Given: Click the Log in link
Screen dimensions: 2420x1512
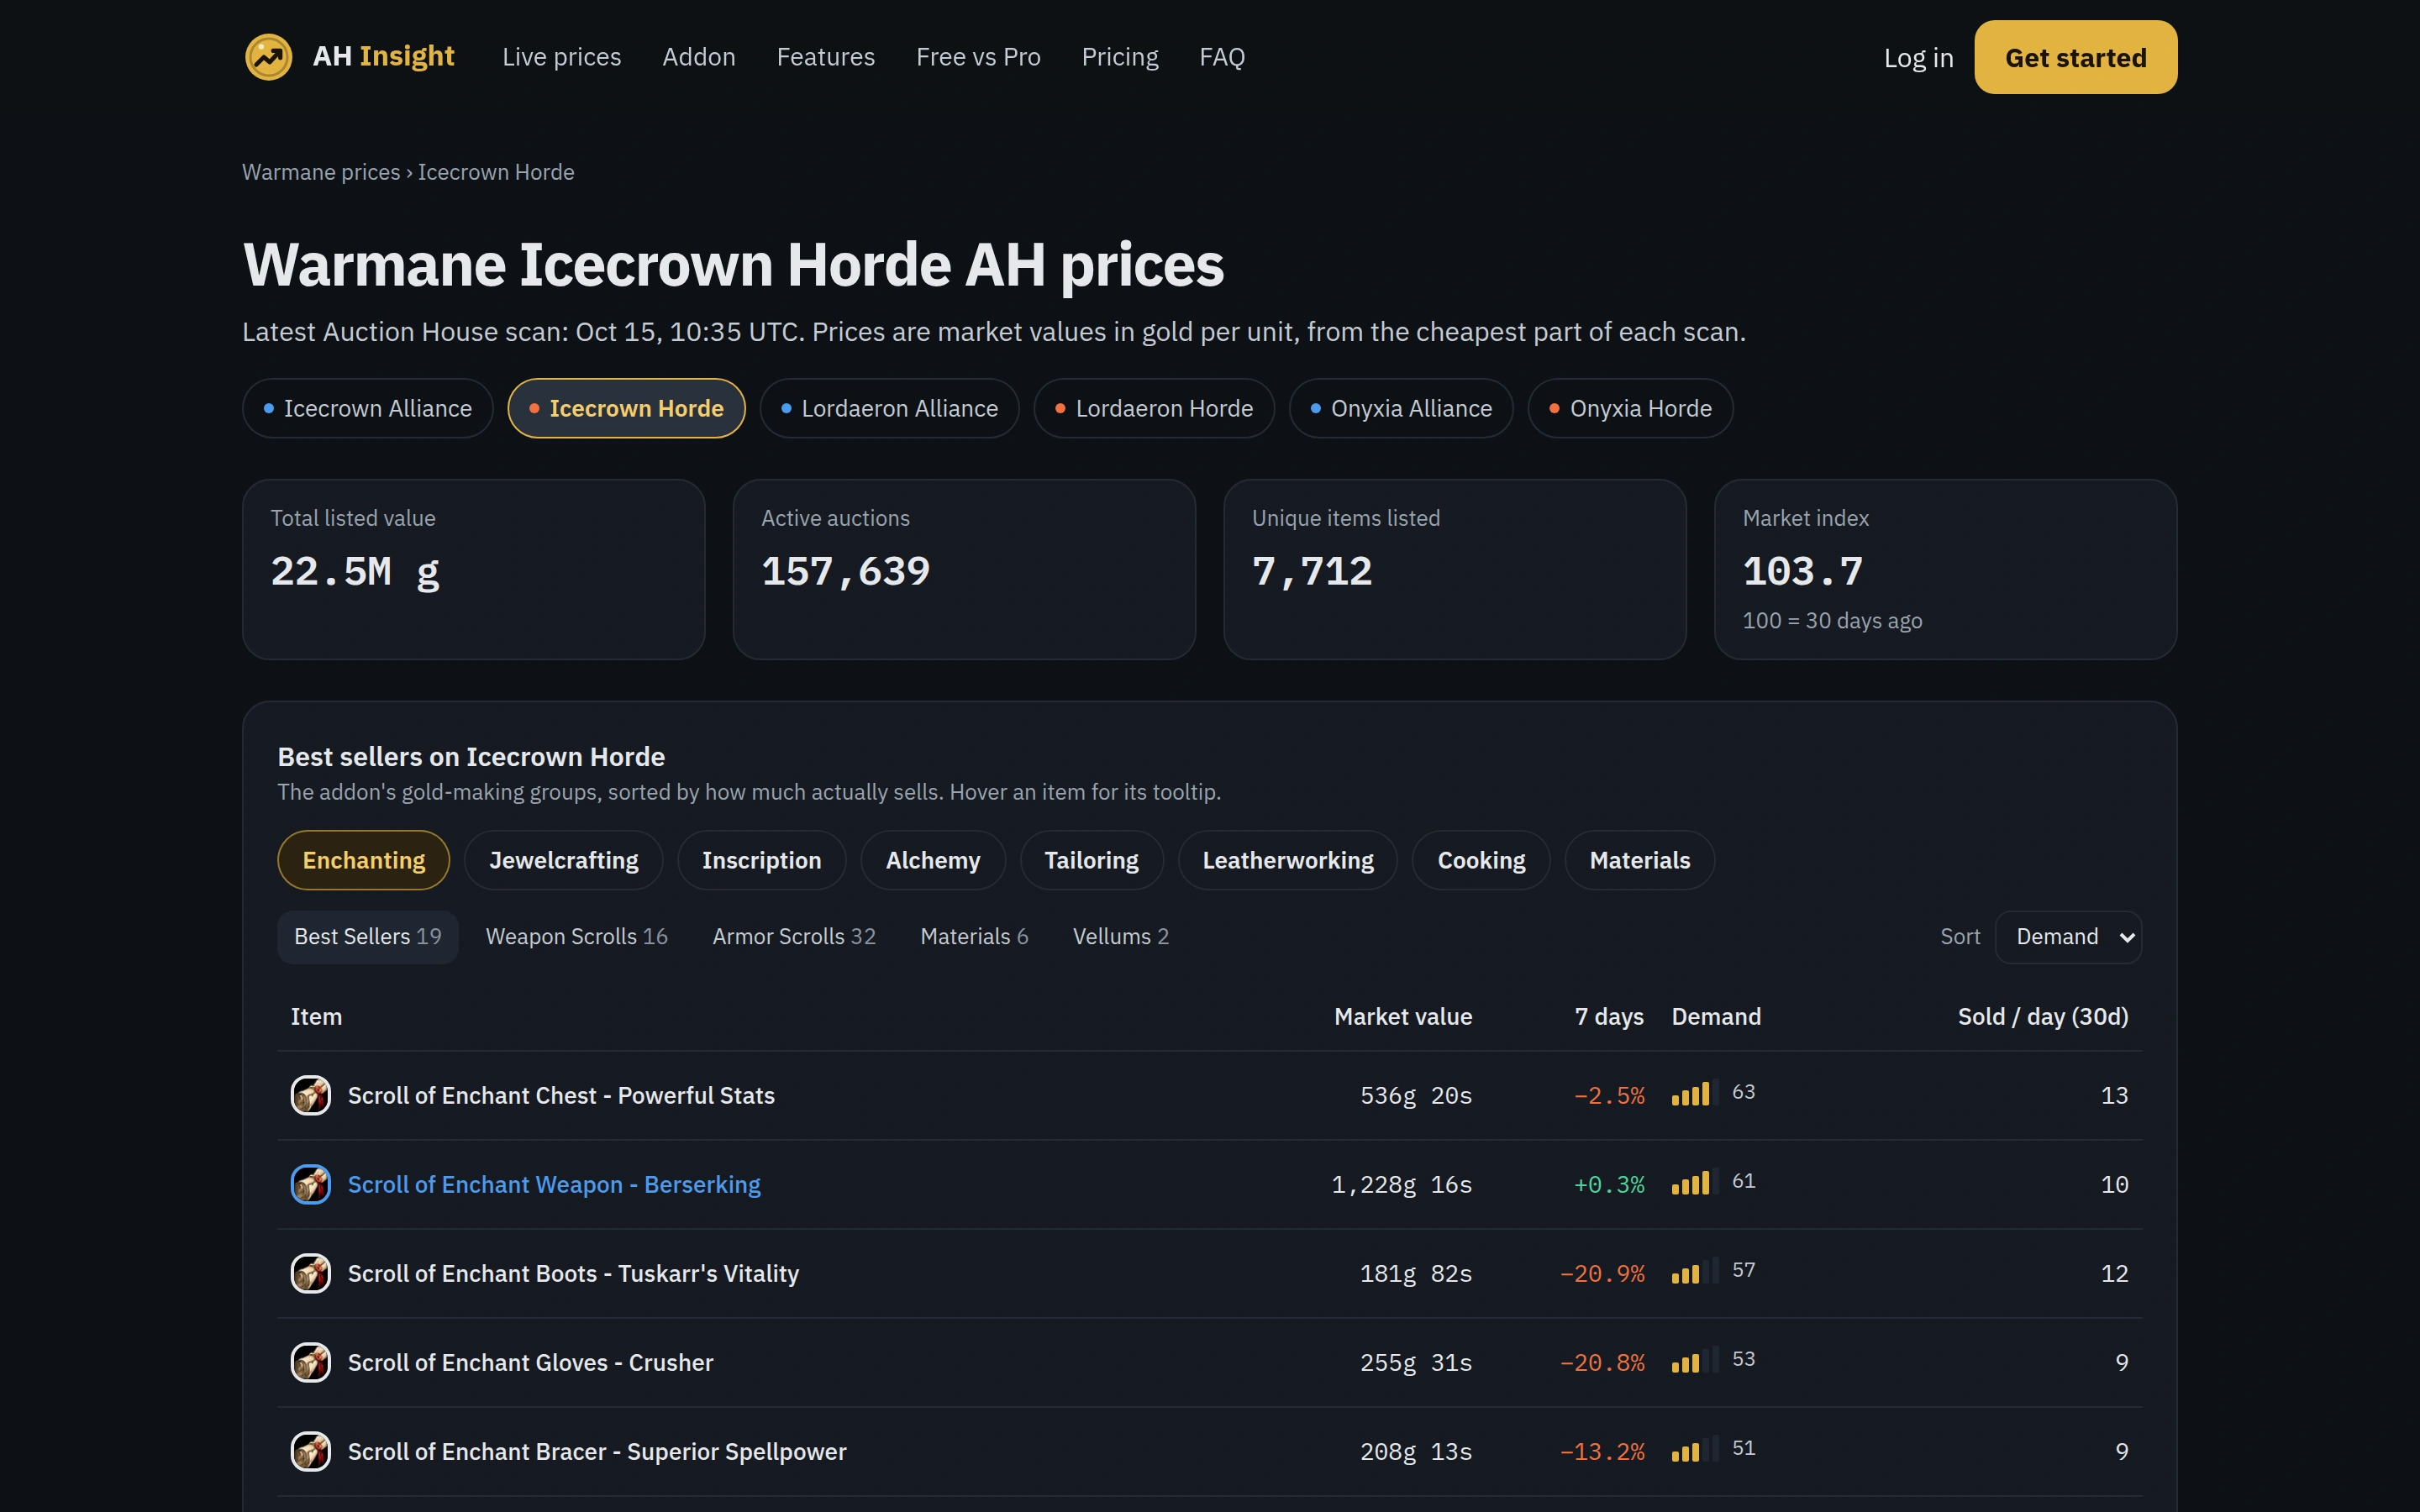Looking at the screenshot, I should [1918, 58].
